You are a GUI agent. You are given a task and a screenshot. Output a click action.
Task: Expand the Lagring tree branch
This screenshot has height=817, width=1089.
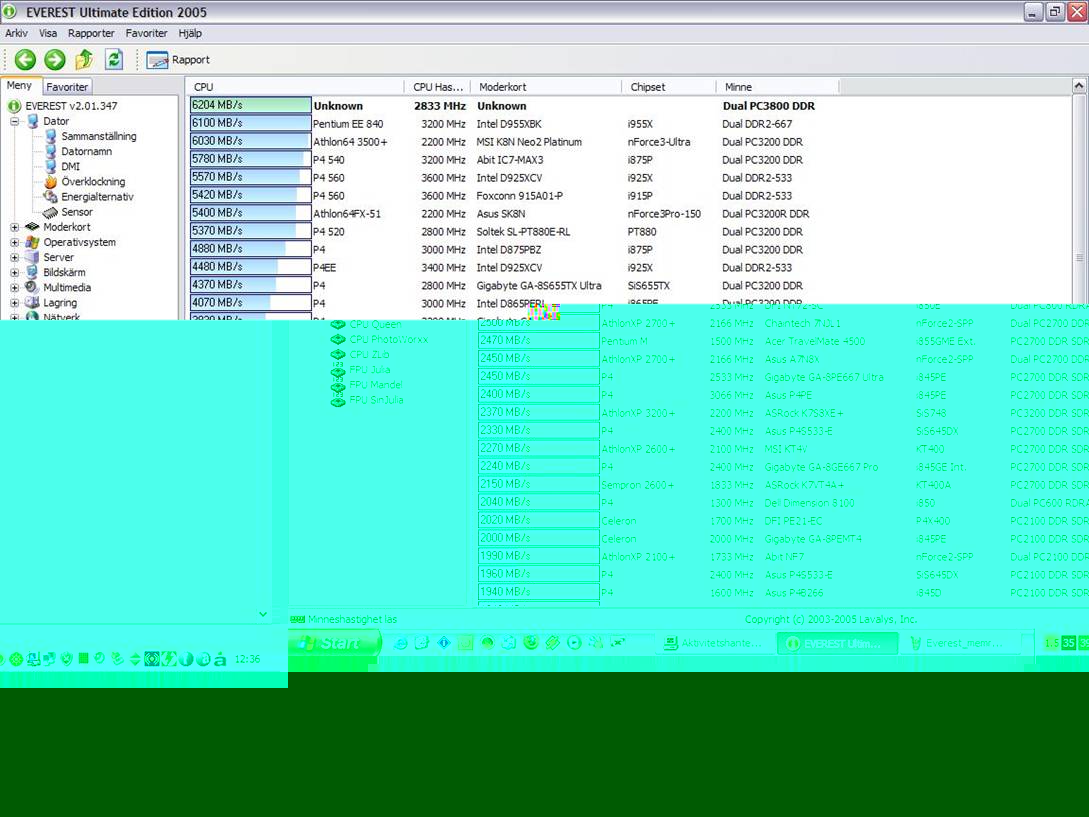15,303
